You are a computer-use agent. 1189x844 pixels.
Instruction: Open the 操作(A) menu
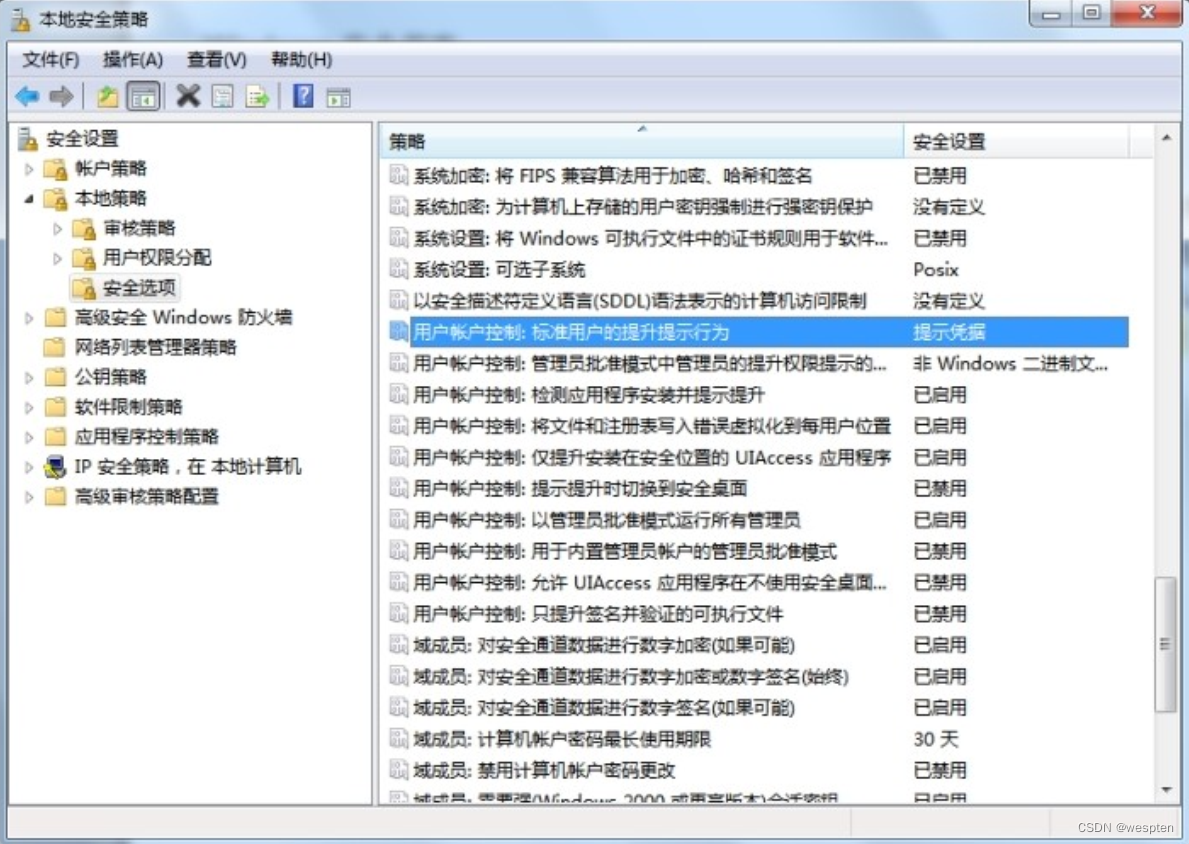[133, 59]
